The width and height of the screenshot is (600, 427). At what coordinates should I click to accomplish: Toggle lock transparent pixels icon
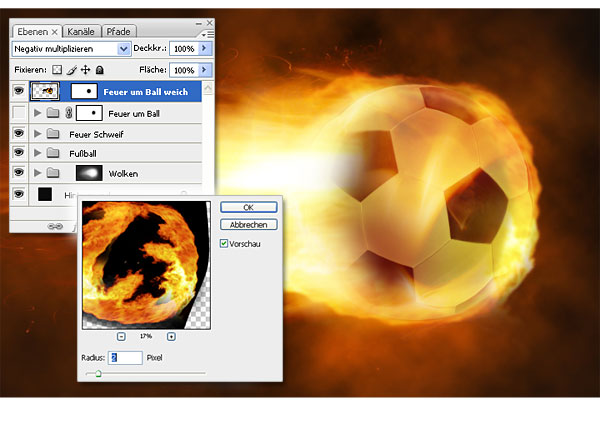(57, 70)
